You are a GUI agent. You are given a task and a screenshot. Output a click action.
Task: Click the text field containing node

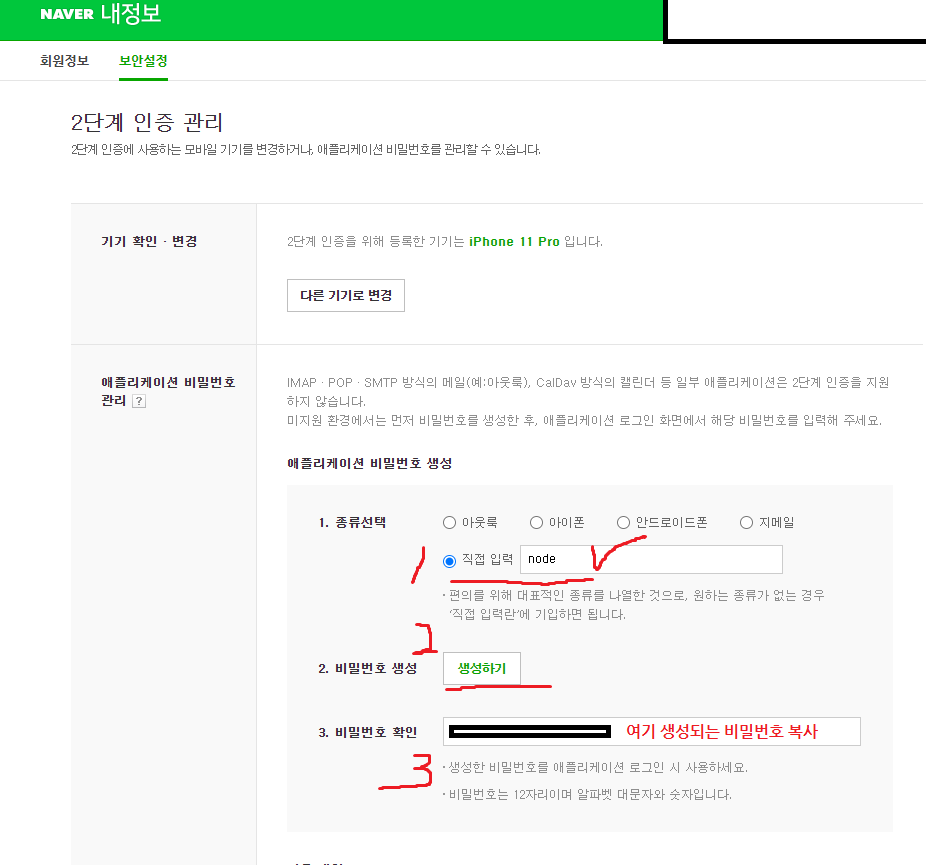pyautogui.click(x=651, y=559)
